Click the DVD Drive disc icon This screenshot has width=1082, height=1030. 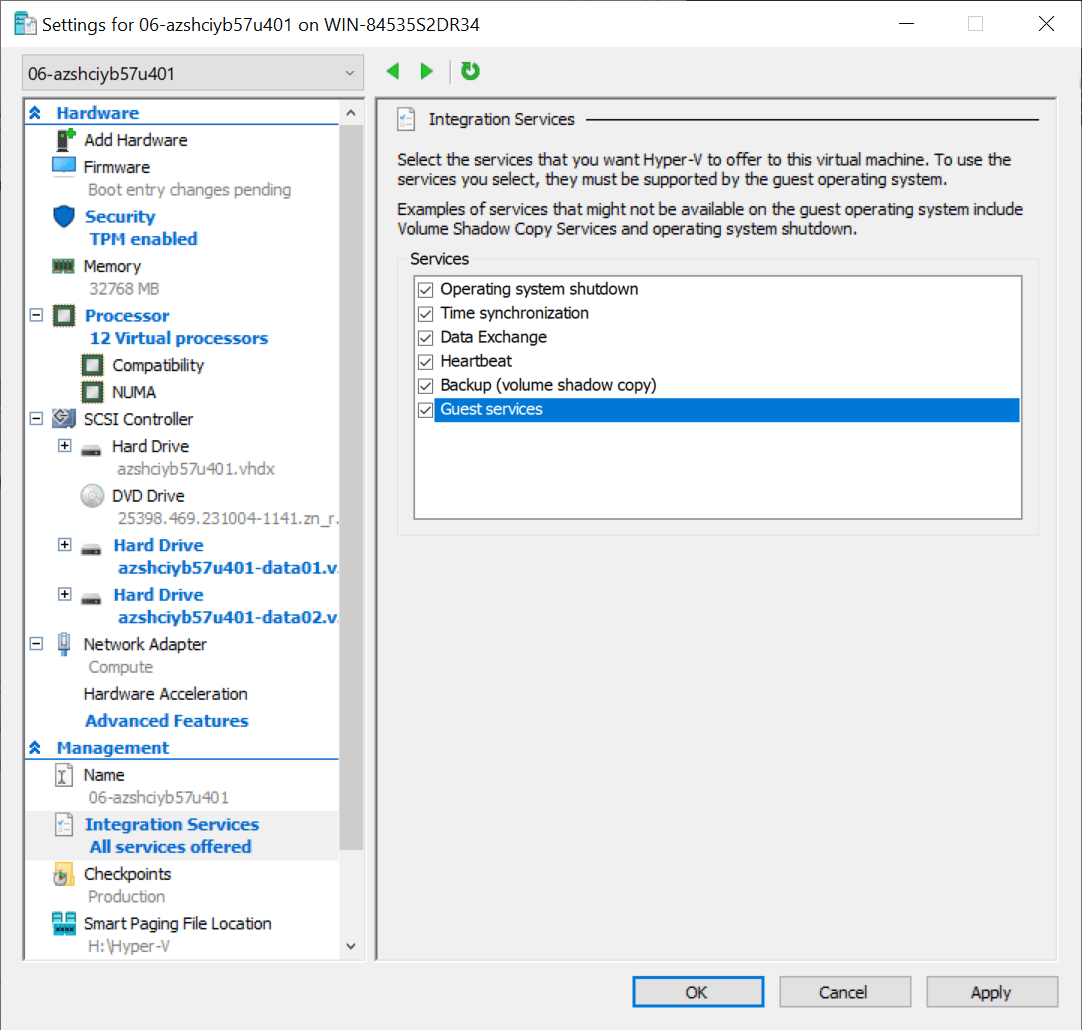(92, 496)
